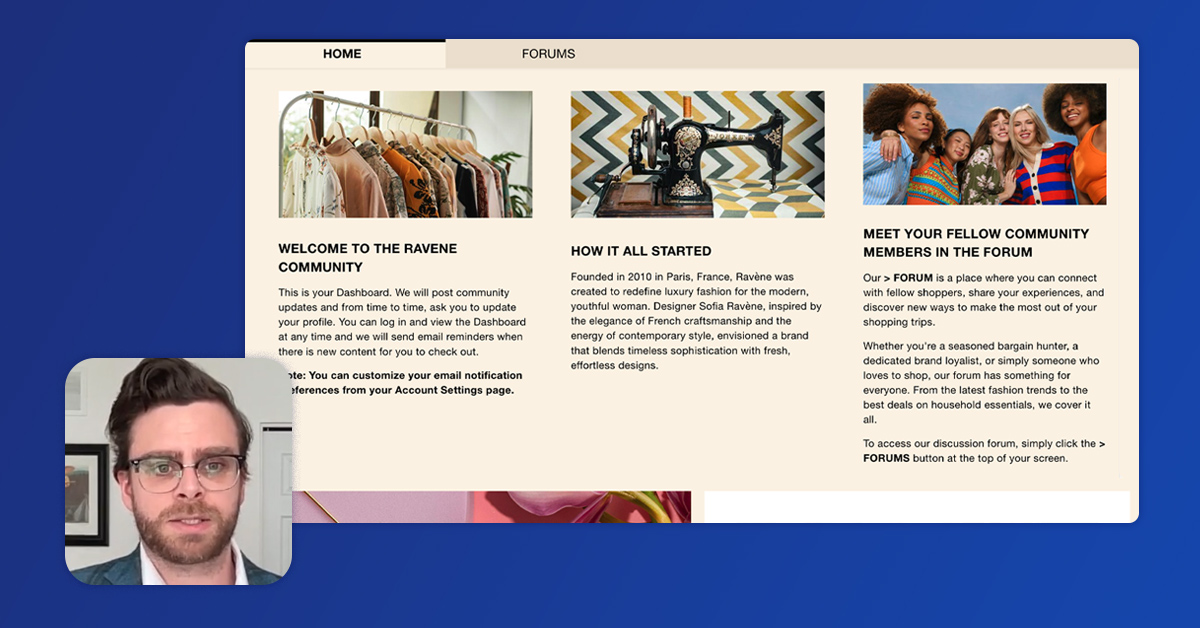Switch to the HOME tab
1200x628 pixels.
[342, 54]
